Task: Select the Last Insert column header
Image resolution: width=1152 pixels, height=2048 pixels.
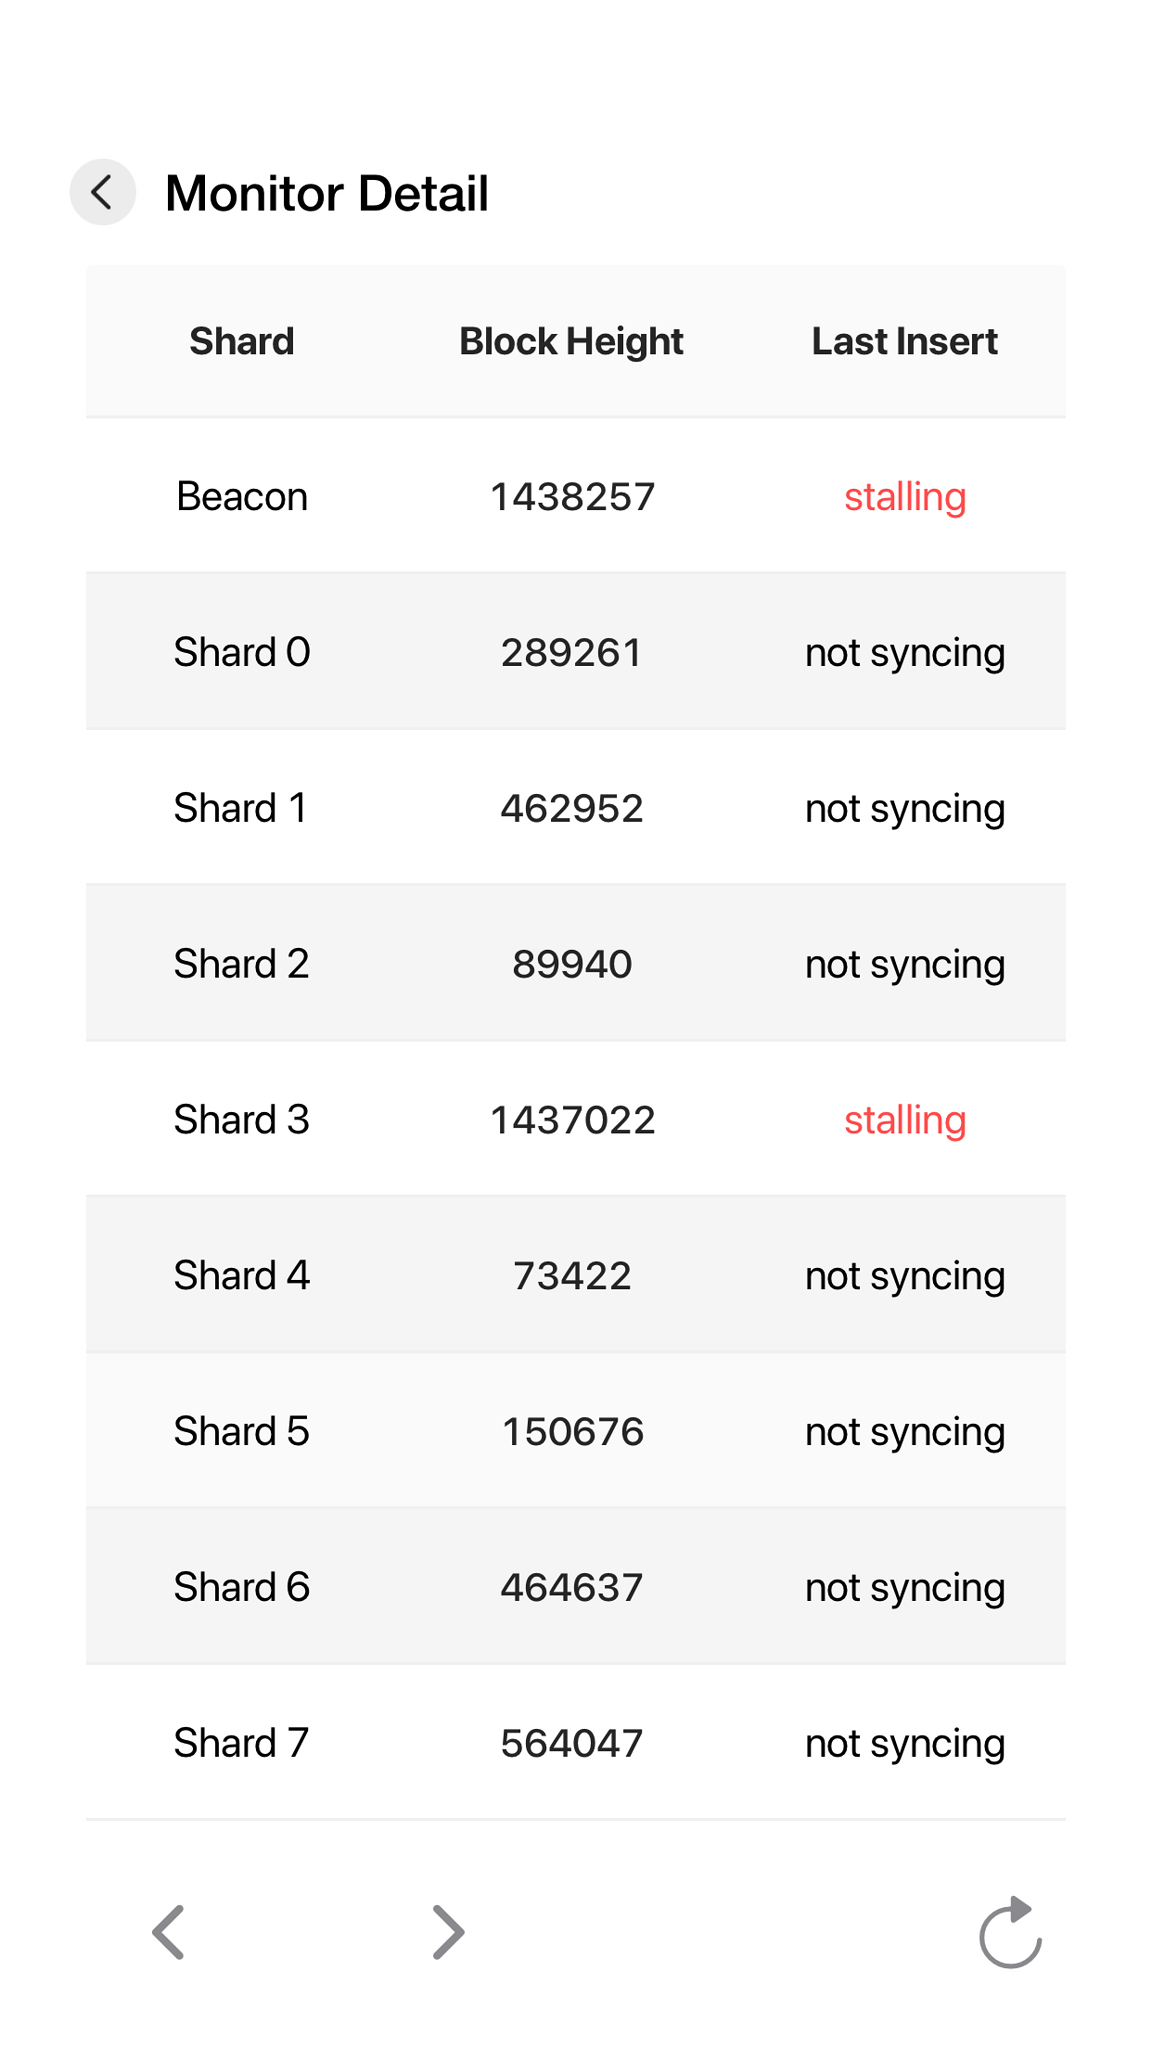Action: point(904,342)
